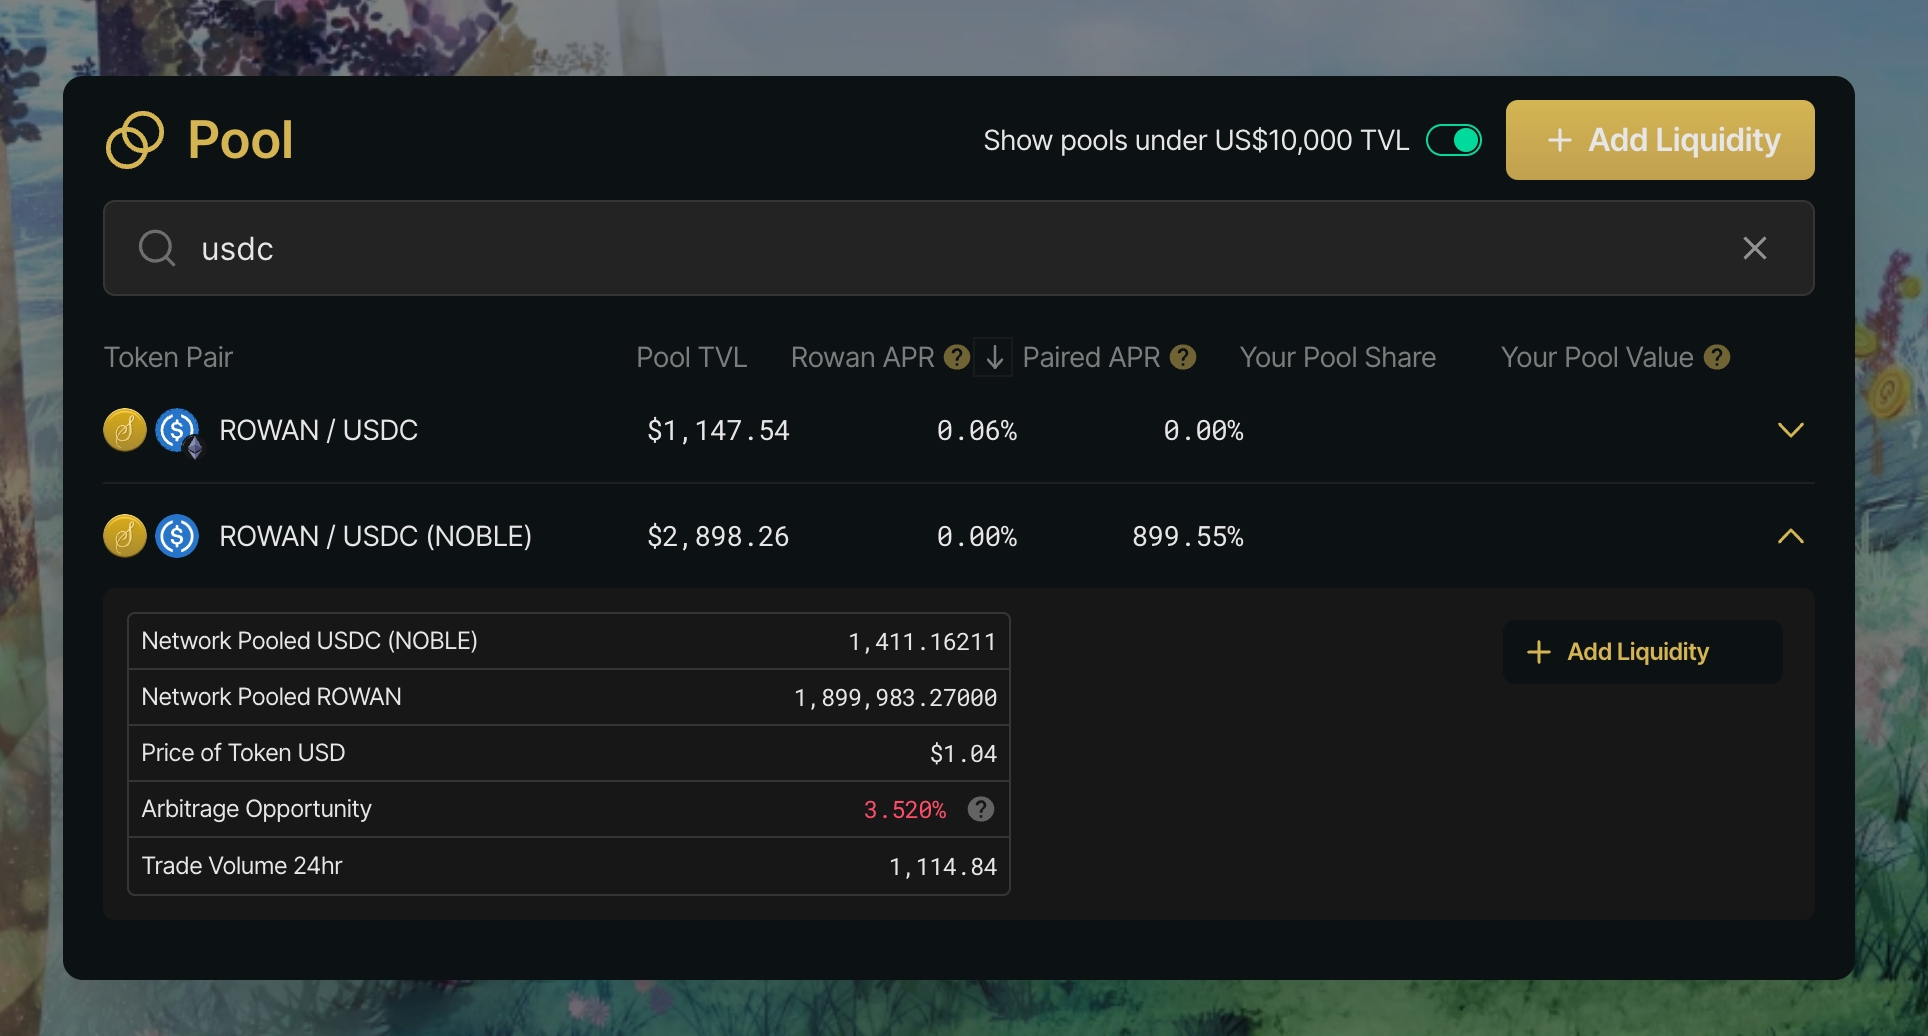
Task: Click the ROWAN / USDC row's USDC token icon
Action: pyautogui.click(x=177, y=431)
